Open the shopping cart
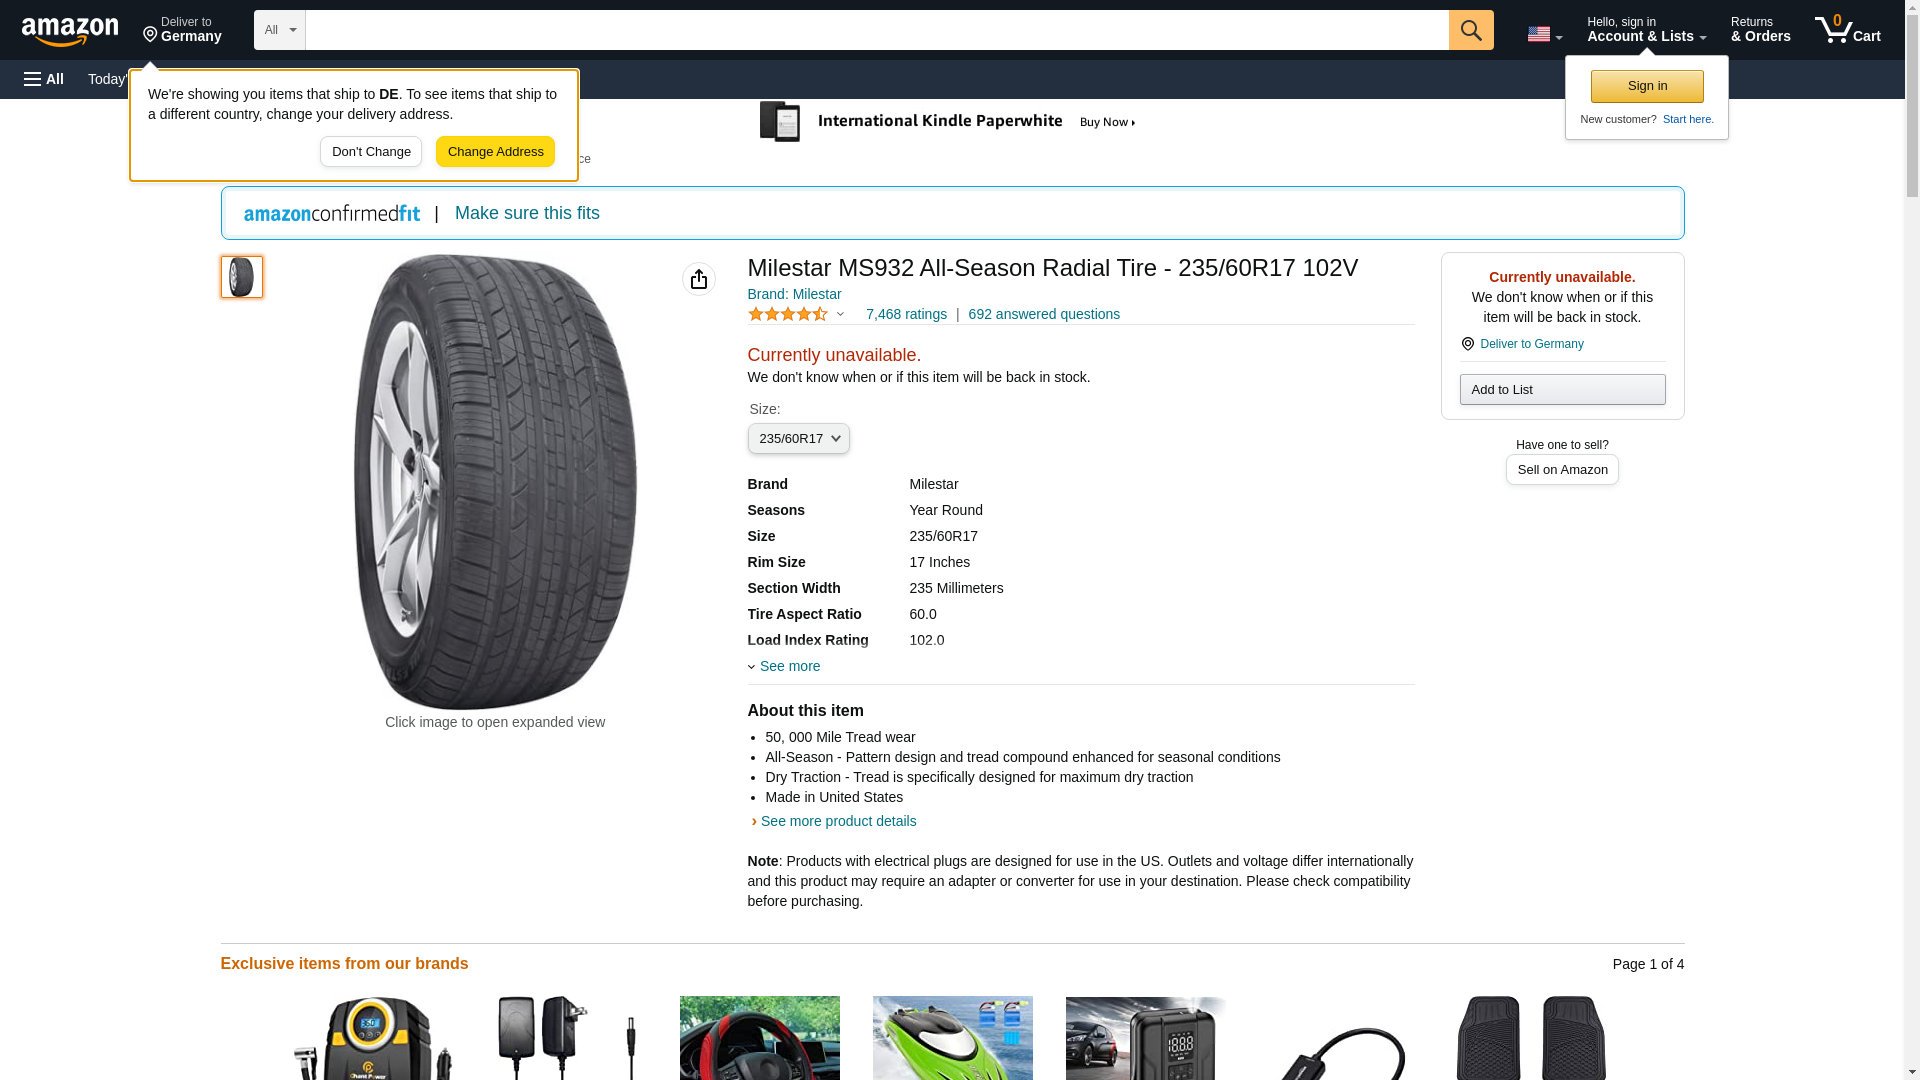The image size is (1920, 1080). (1847, 30)
